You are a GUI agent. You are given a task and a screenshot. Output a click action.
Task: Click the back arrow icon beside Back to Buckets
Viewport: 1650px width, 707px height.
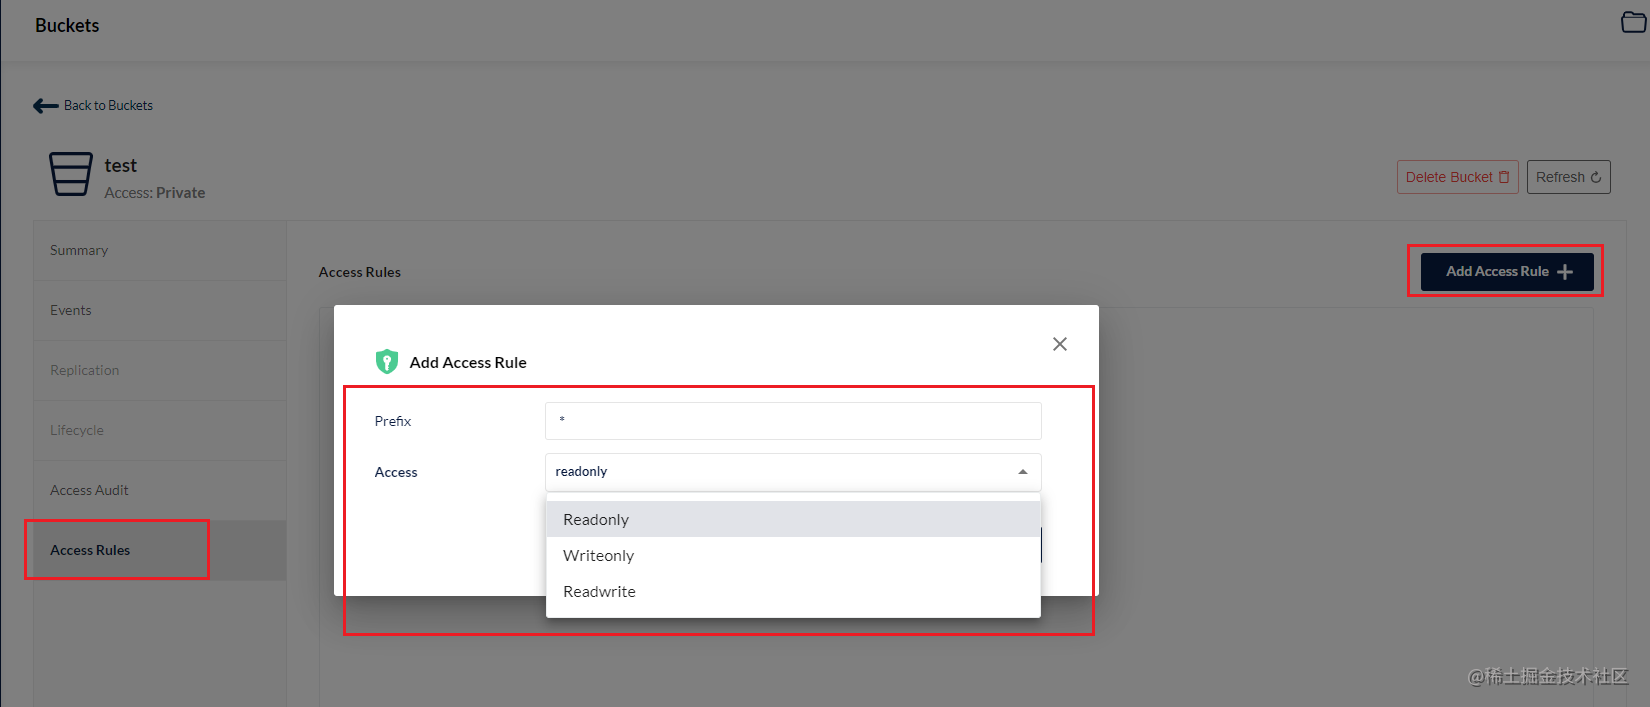45,106
